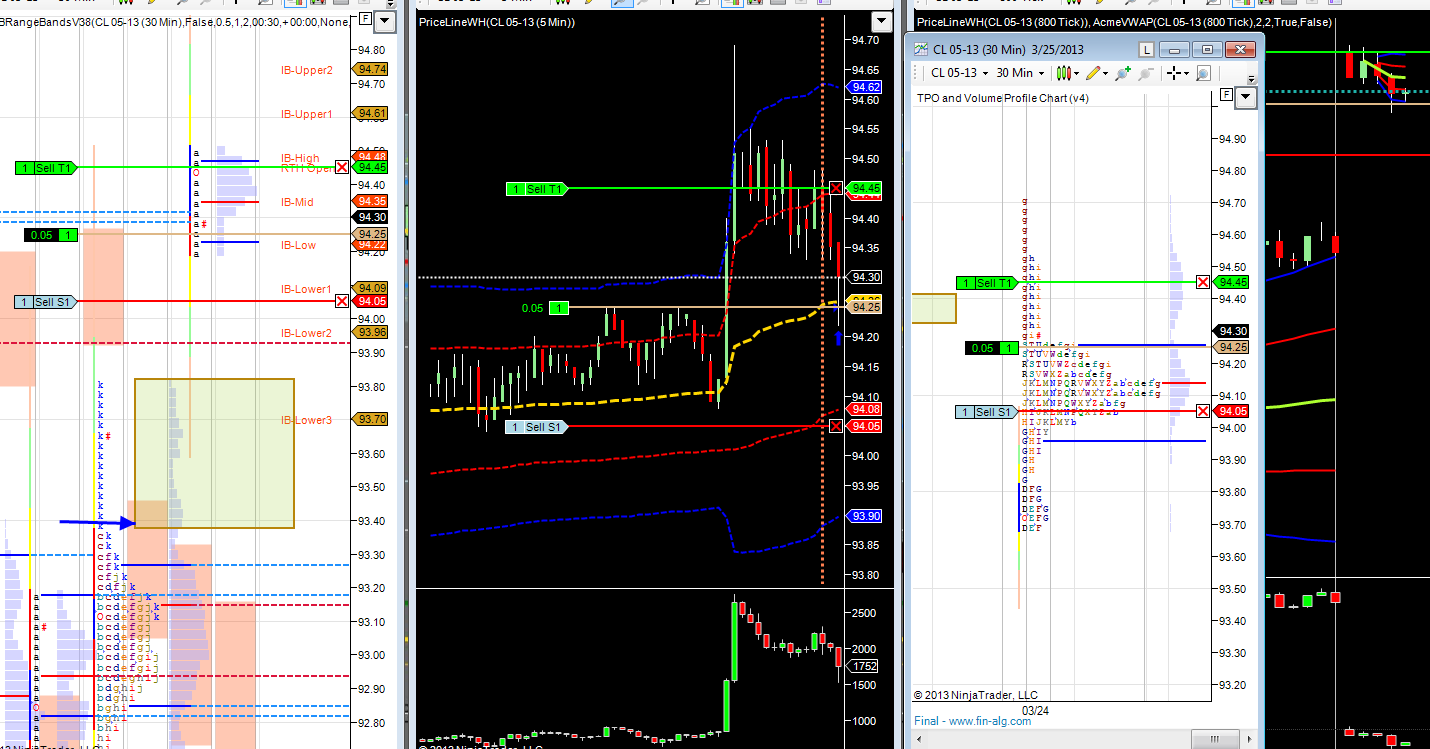Click the 94.62 price marker on the 5 Min chart
Viewport: 1430px width, 749px height.
coord(864,87)
